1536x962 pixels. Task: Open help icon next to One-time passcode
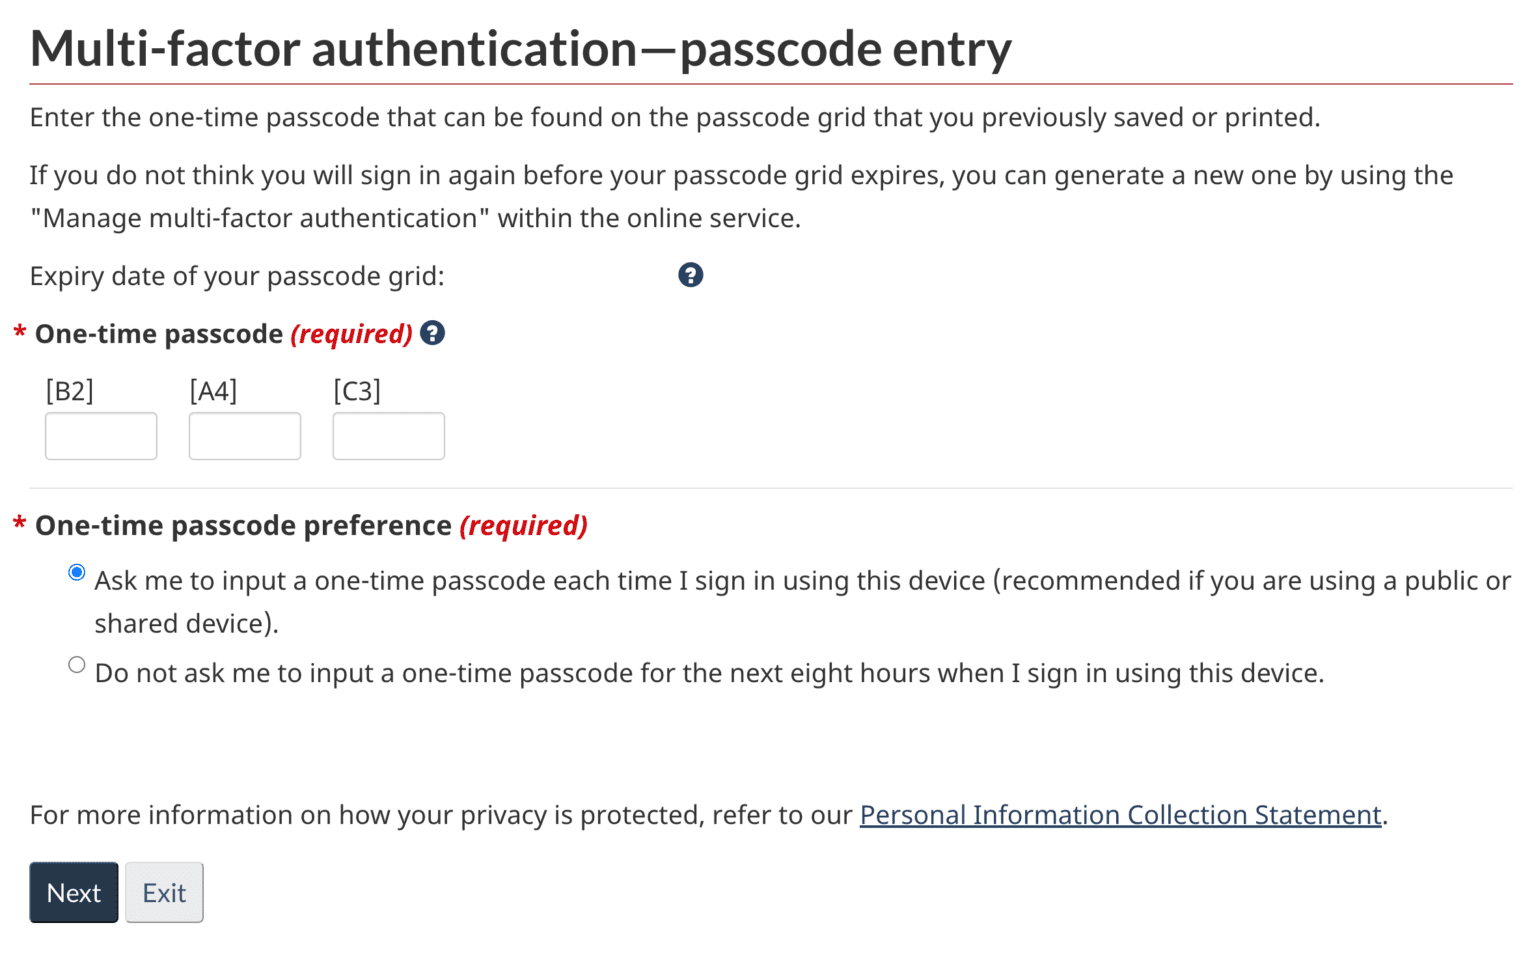click(x=432, y=333)
